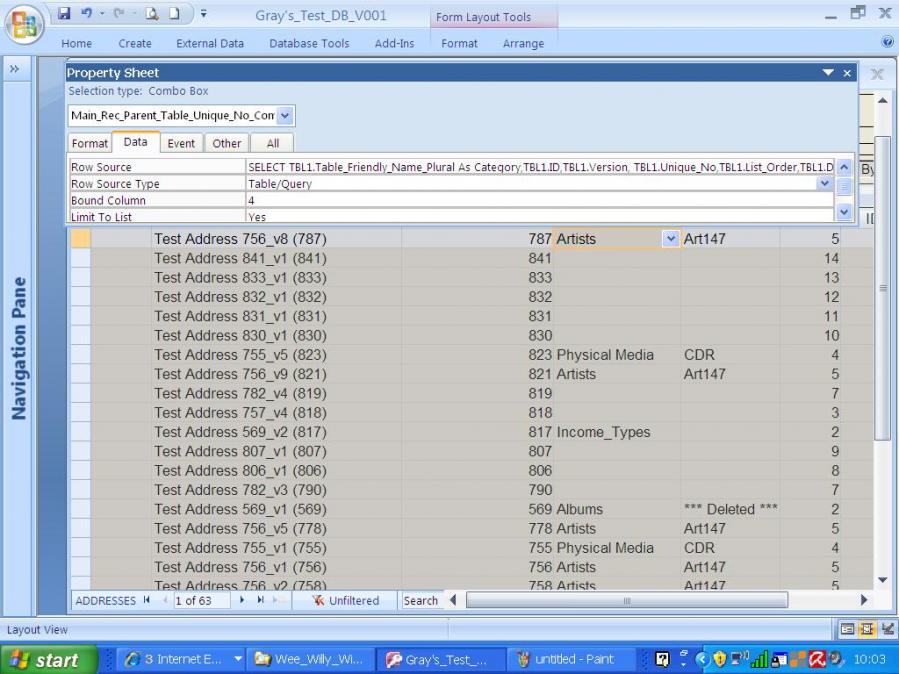Toggle the Unfiltered filter indicator

pyautogui.click(x=345, y=601)
